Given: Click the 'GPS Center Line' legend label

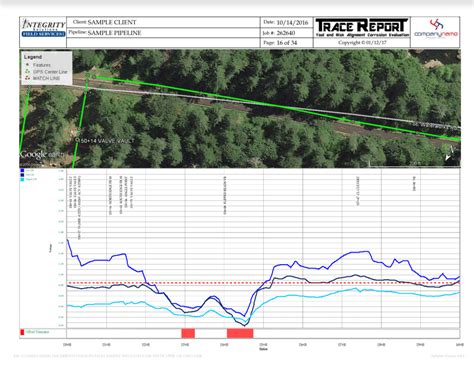Looking at the screenshot, I should [x=50, y=72].
